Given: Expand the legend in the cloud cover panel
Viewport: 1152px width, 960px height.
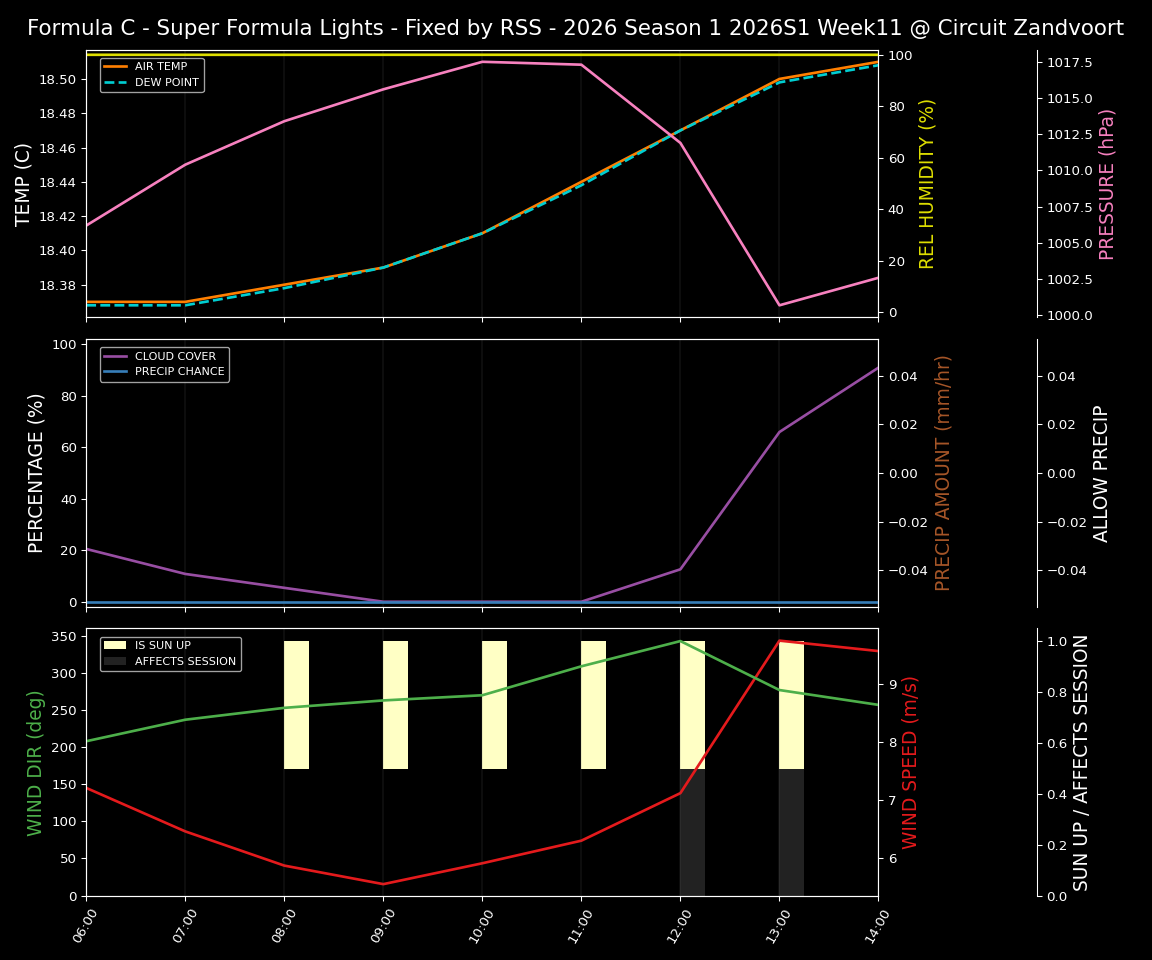Looking at the screenshot, I should pyautogui.click(x=164, y=363).
